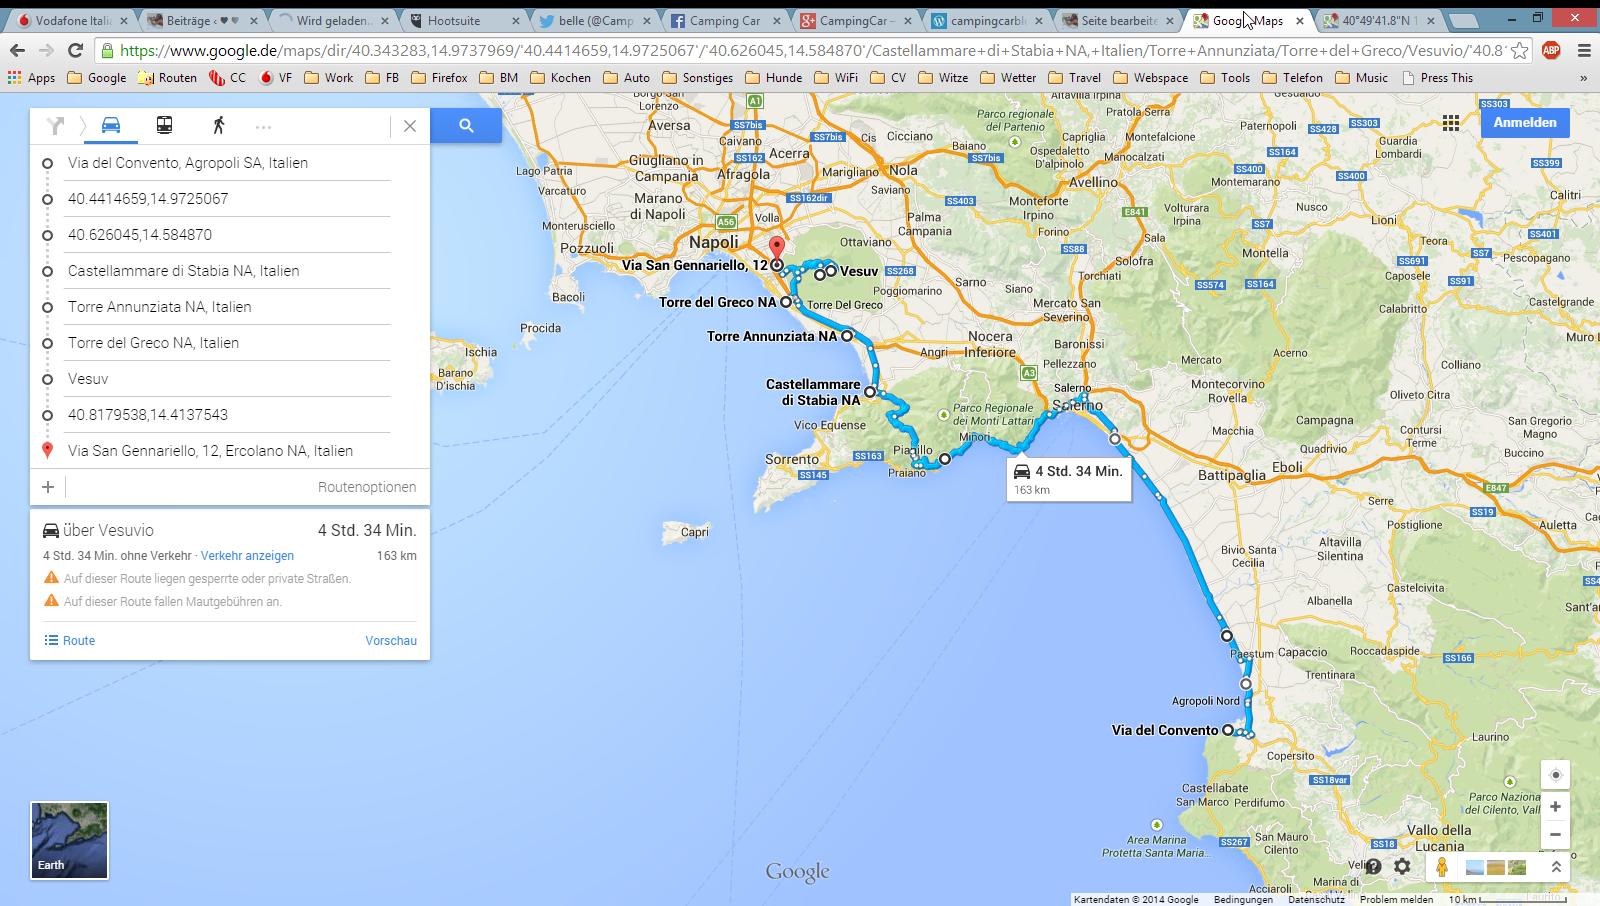1600x906 pixels.
Task: Open Routenoptionen route options
Action: (366, 487)
